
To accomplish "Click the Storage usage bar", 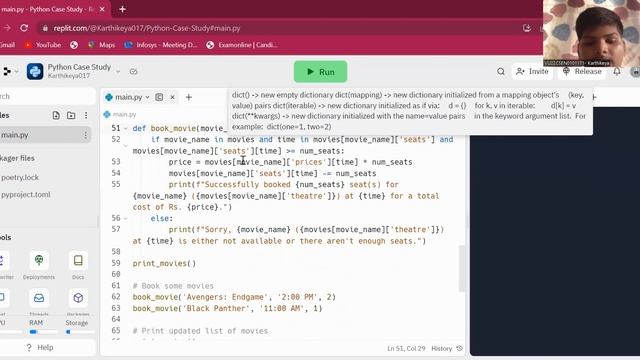I will tap(80, 332).
